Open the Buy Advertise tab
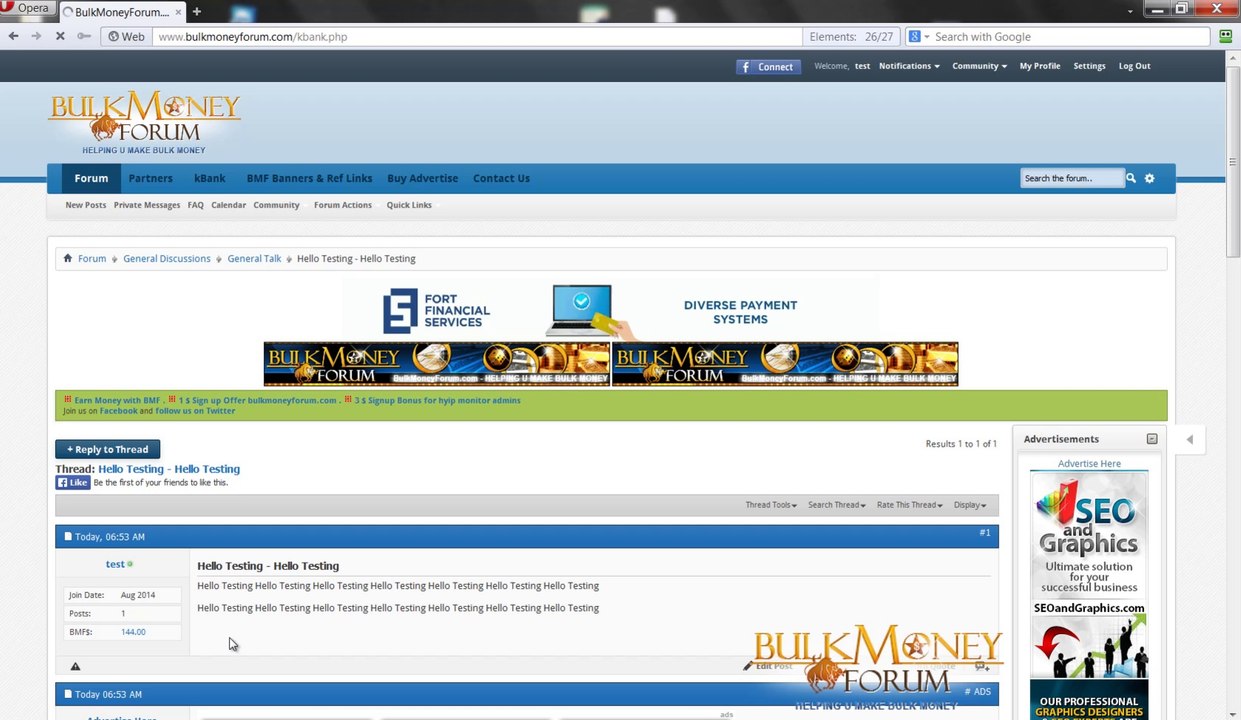Viewport: 1241px width, 720px height. pos(422,178)
